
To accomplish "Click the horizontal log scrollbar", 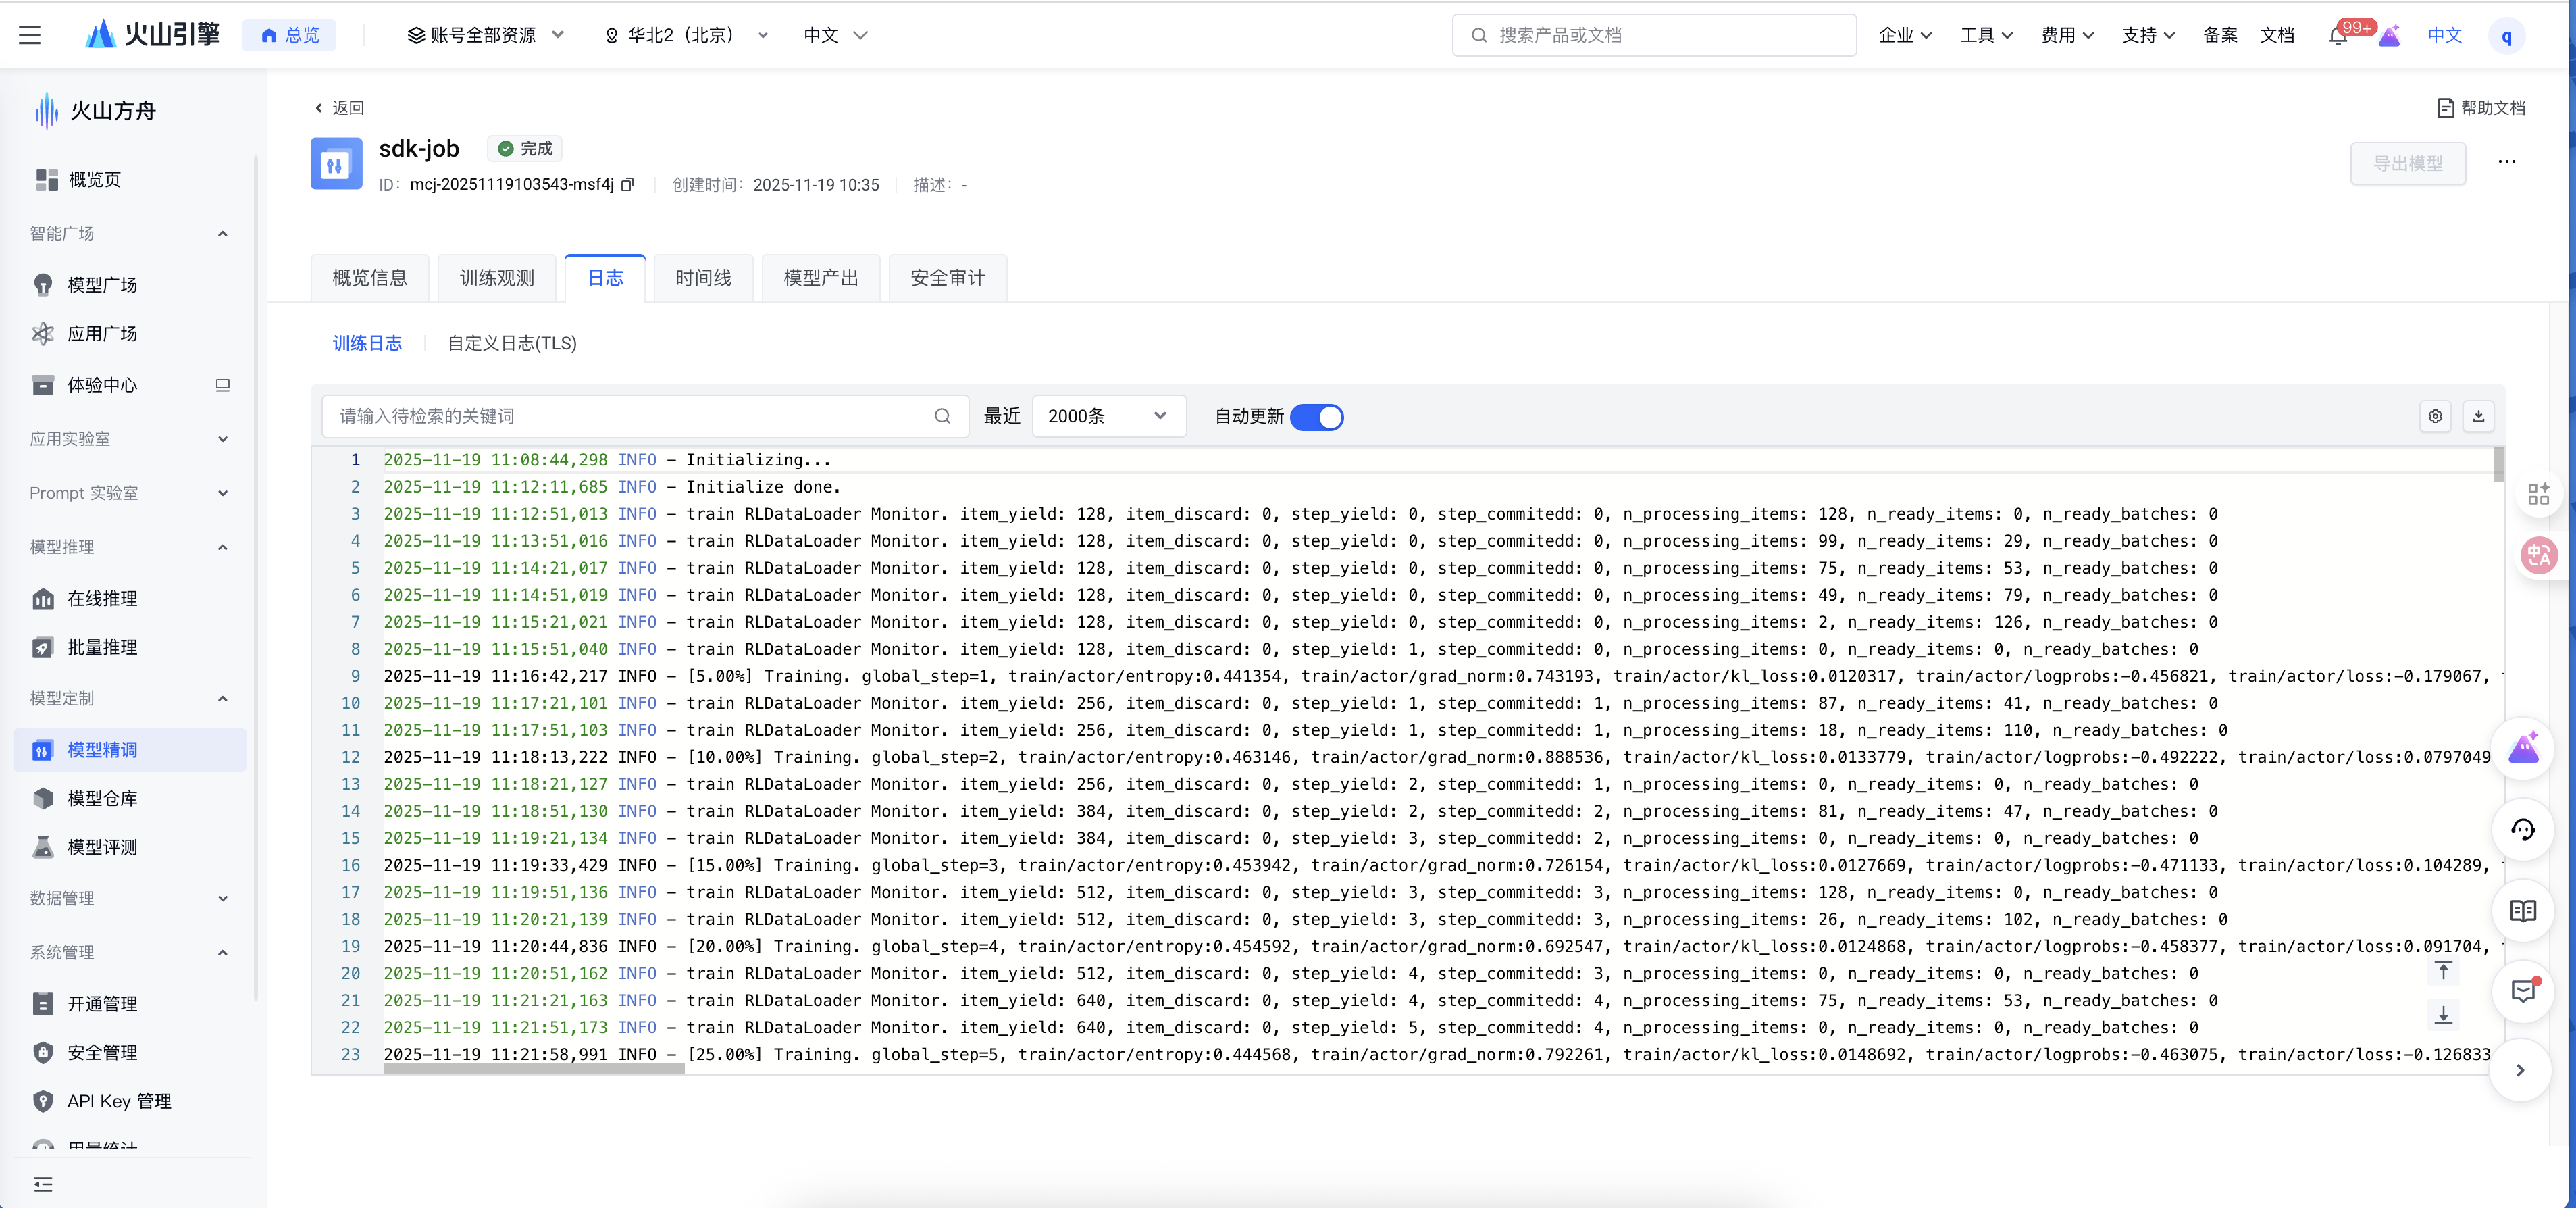I will tap(534, 1068).
